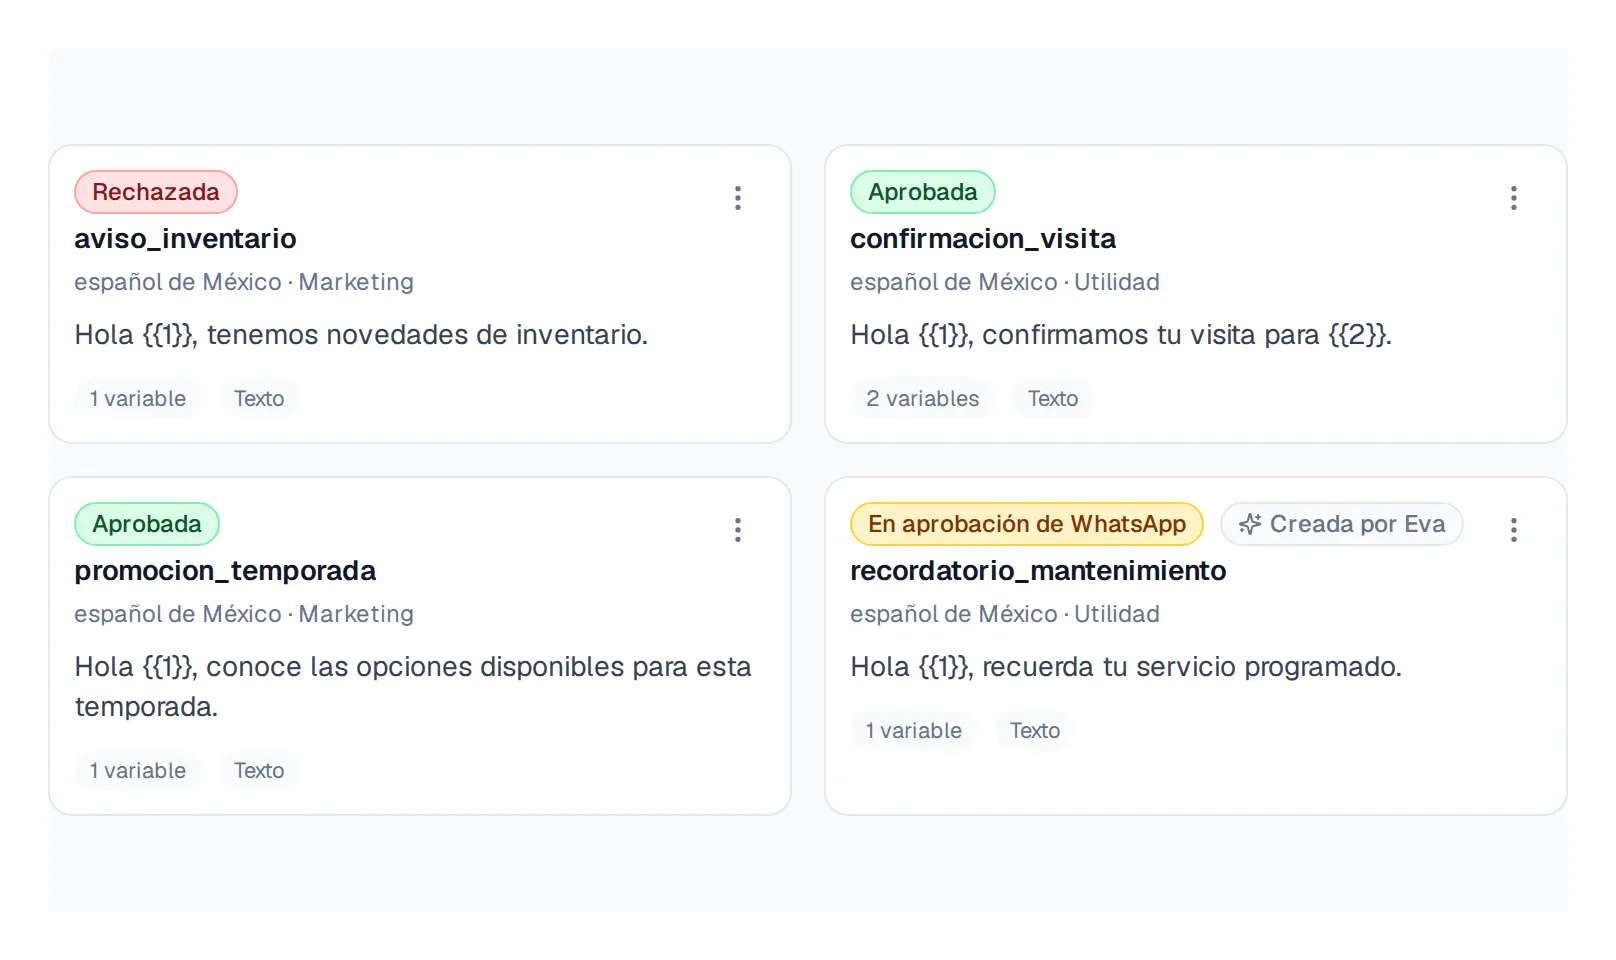Click the Aprobada badge on promocion_temporada

pos(147,524)
